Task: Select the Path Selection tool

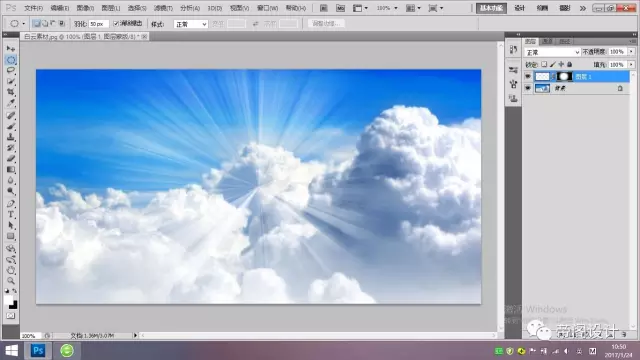Action: click(11, 225)
